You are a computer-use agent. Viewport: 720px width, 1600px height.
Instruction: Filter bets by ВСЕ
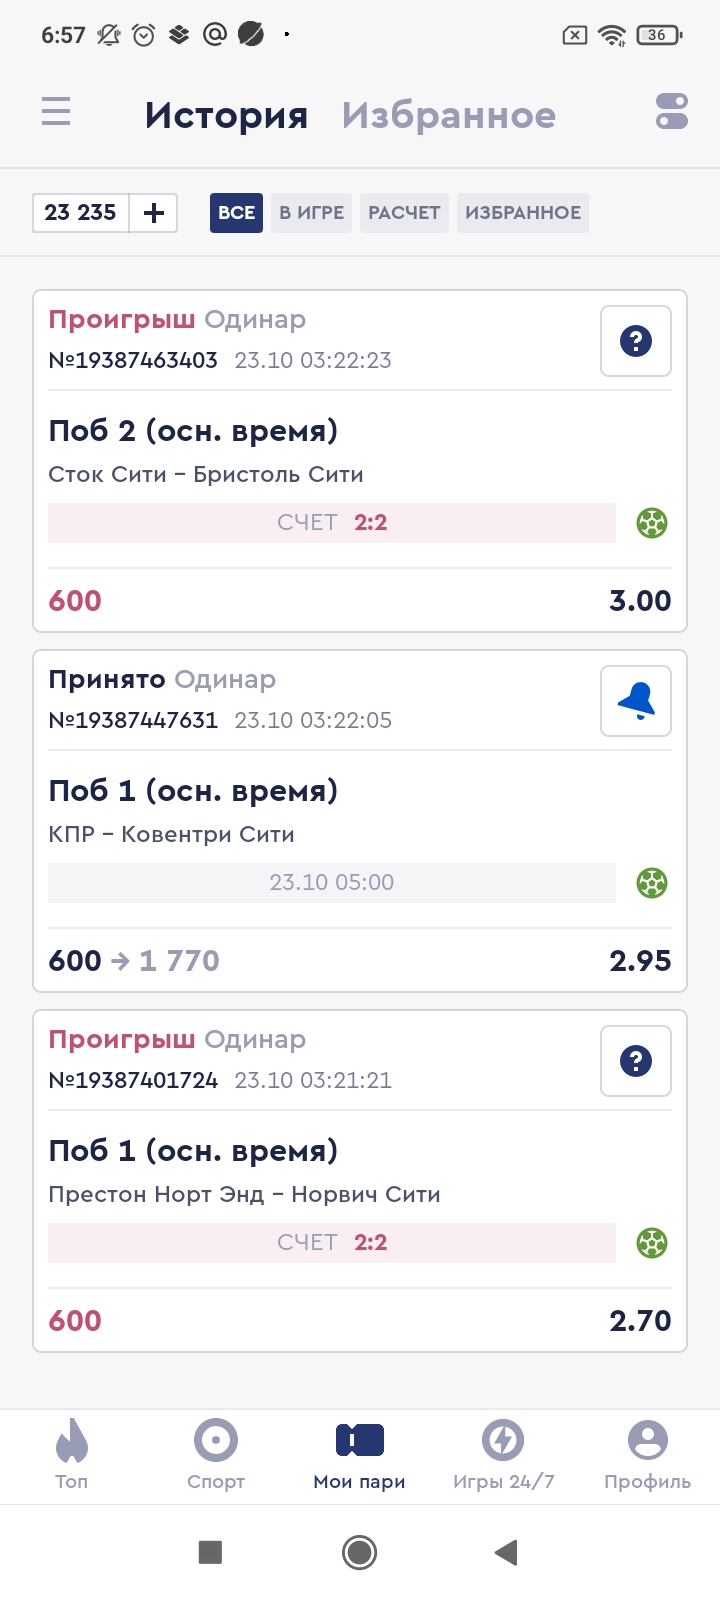tap(236, 213)
